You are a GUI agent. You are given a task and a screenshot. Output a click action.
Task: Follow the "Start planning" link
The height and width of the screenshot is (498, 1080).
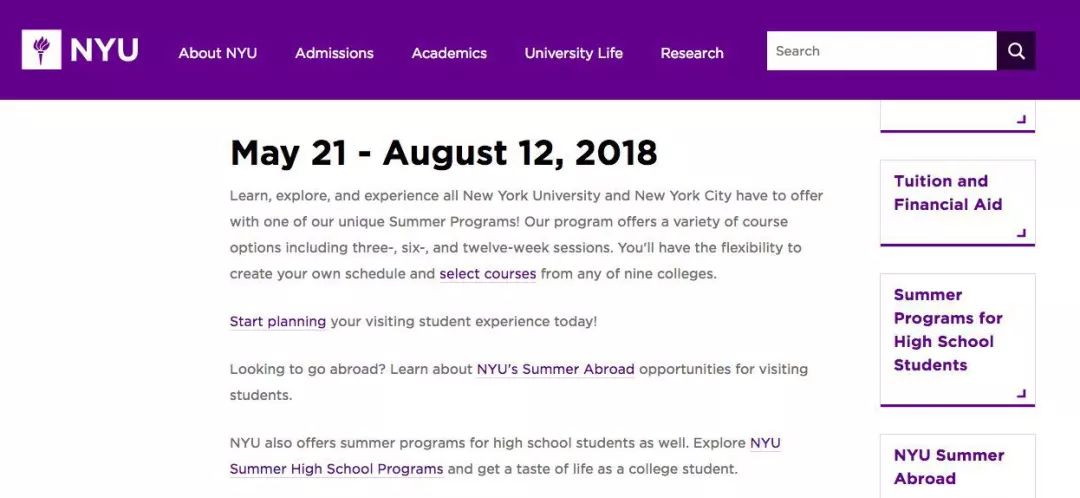pyautogui.click(x=278, y=322)
